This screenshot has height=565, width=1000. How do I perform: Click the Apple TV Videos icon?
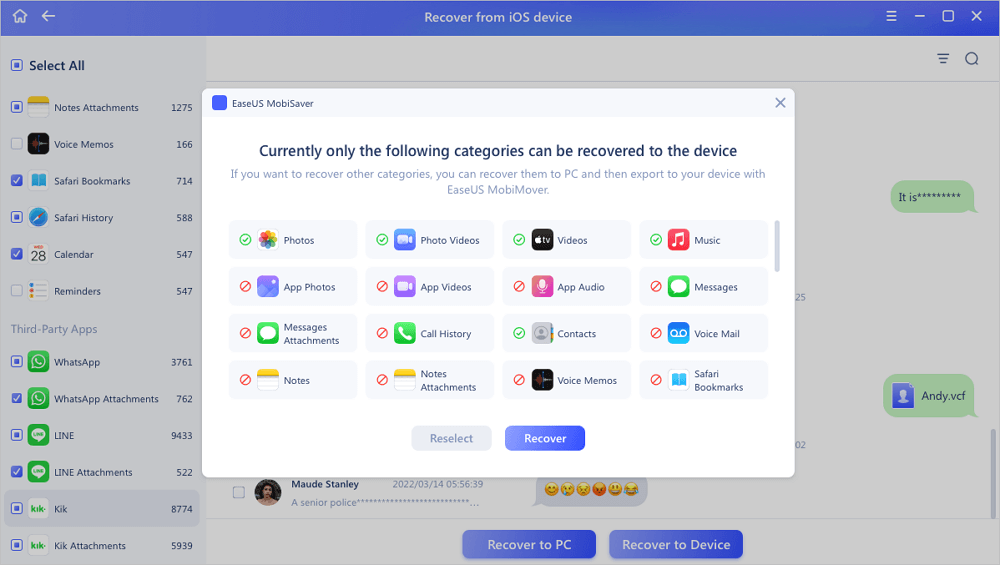[542, 240]
